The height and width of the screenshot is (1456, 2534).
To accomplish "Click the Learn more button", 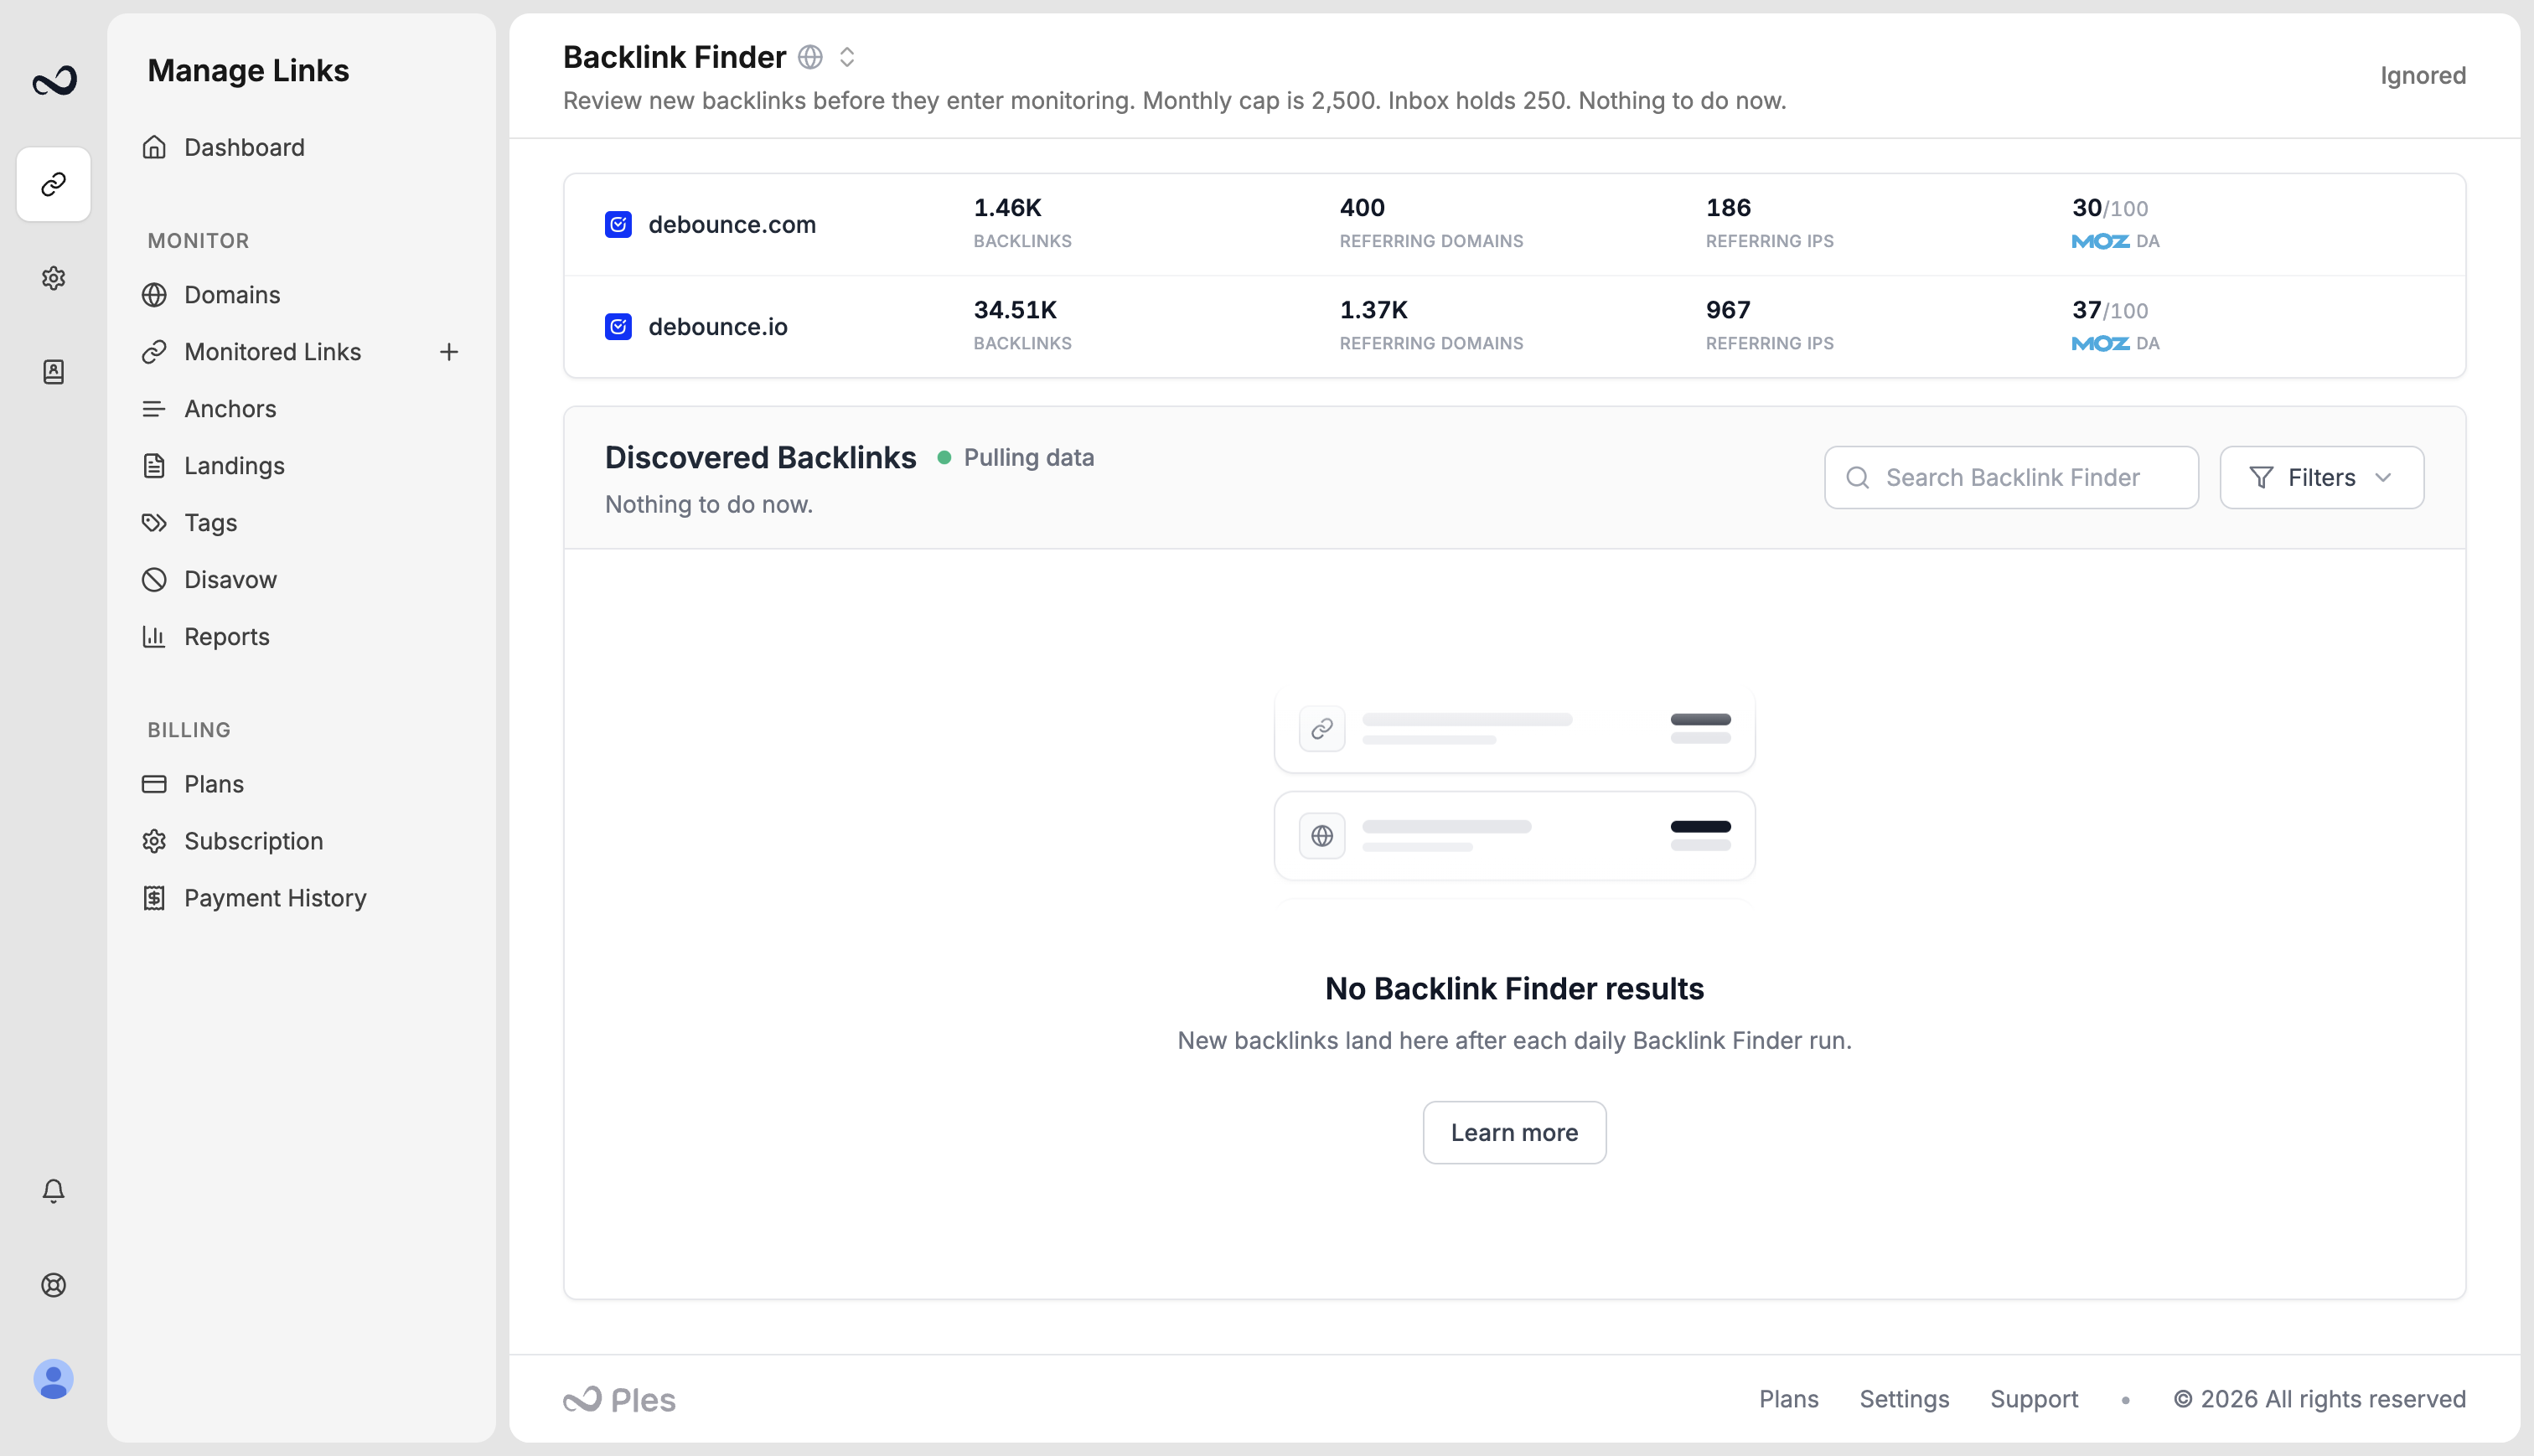I will pyautogui.click(x=1514, y=1133).
